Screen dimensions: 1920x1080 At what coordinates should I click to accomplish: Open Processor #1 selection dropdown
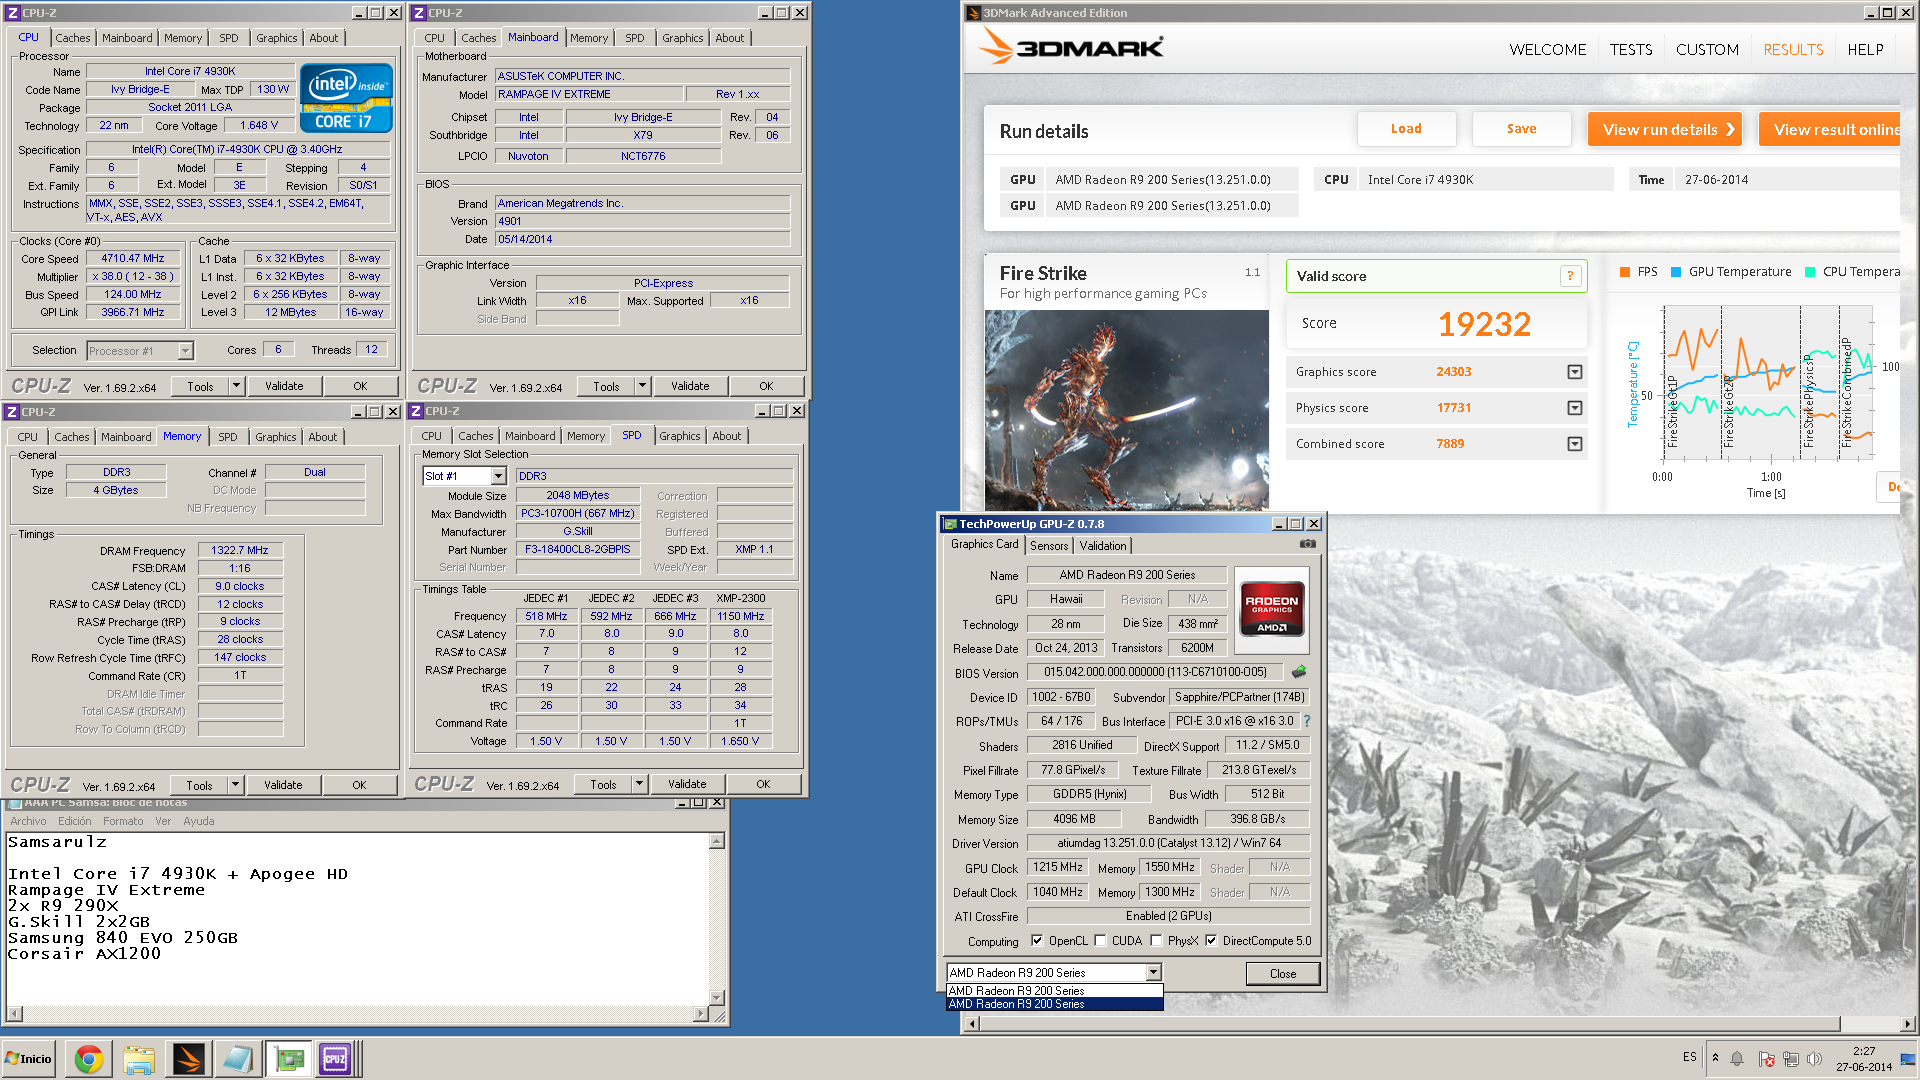185,351
